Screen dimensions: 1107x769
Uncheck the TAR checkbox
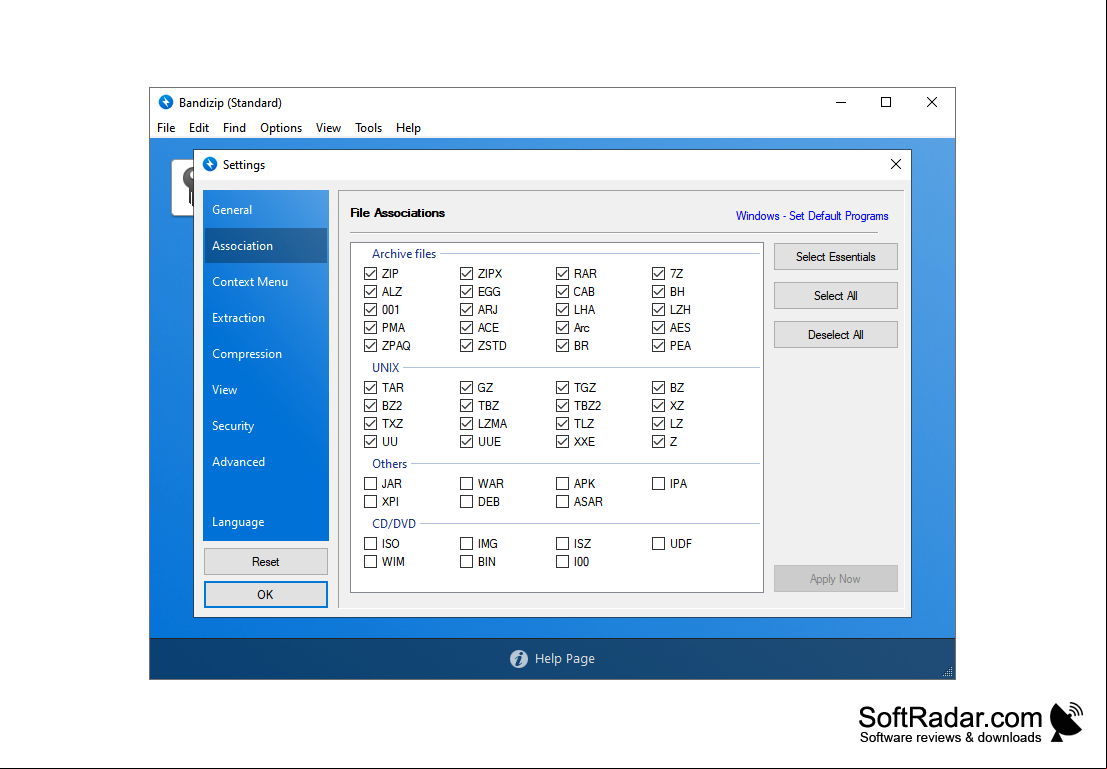tap(371, 388)
